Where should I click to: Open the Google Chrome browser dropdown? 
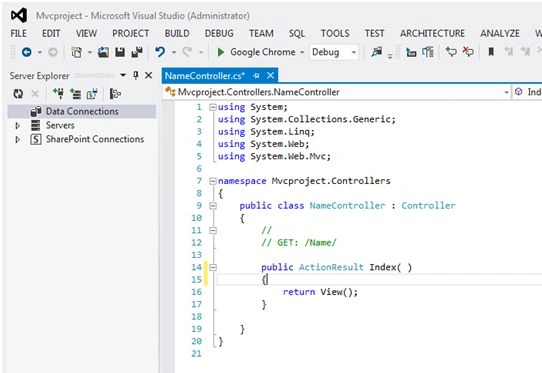pos(302,52)
